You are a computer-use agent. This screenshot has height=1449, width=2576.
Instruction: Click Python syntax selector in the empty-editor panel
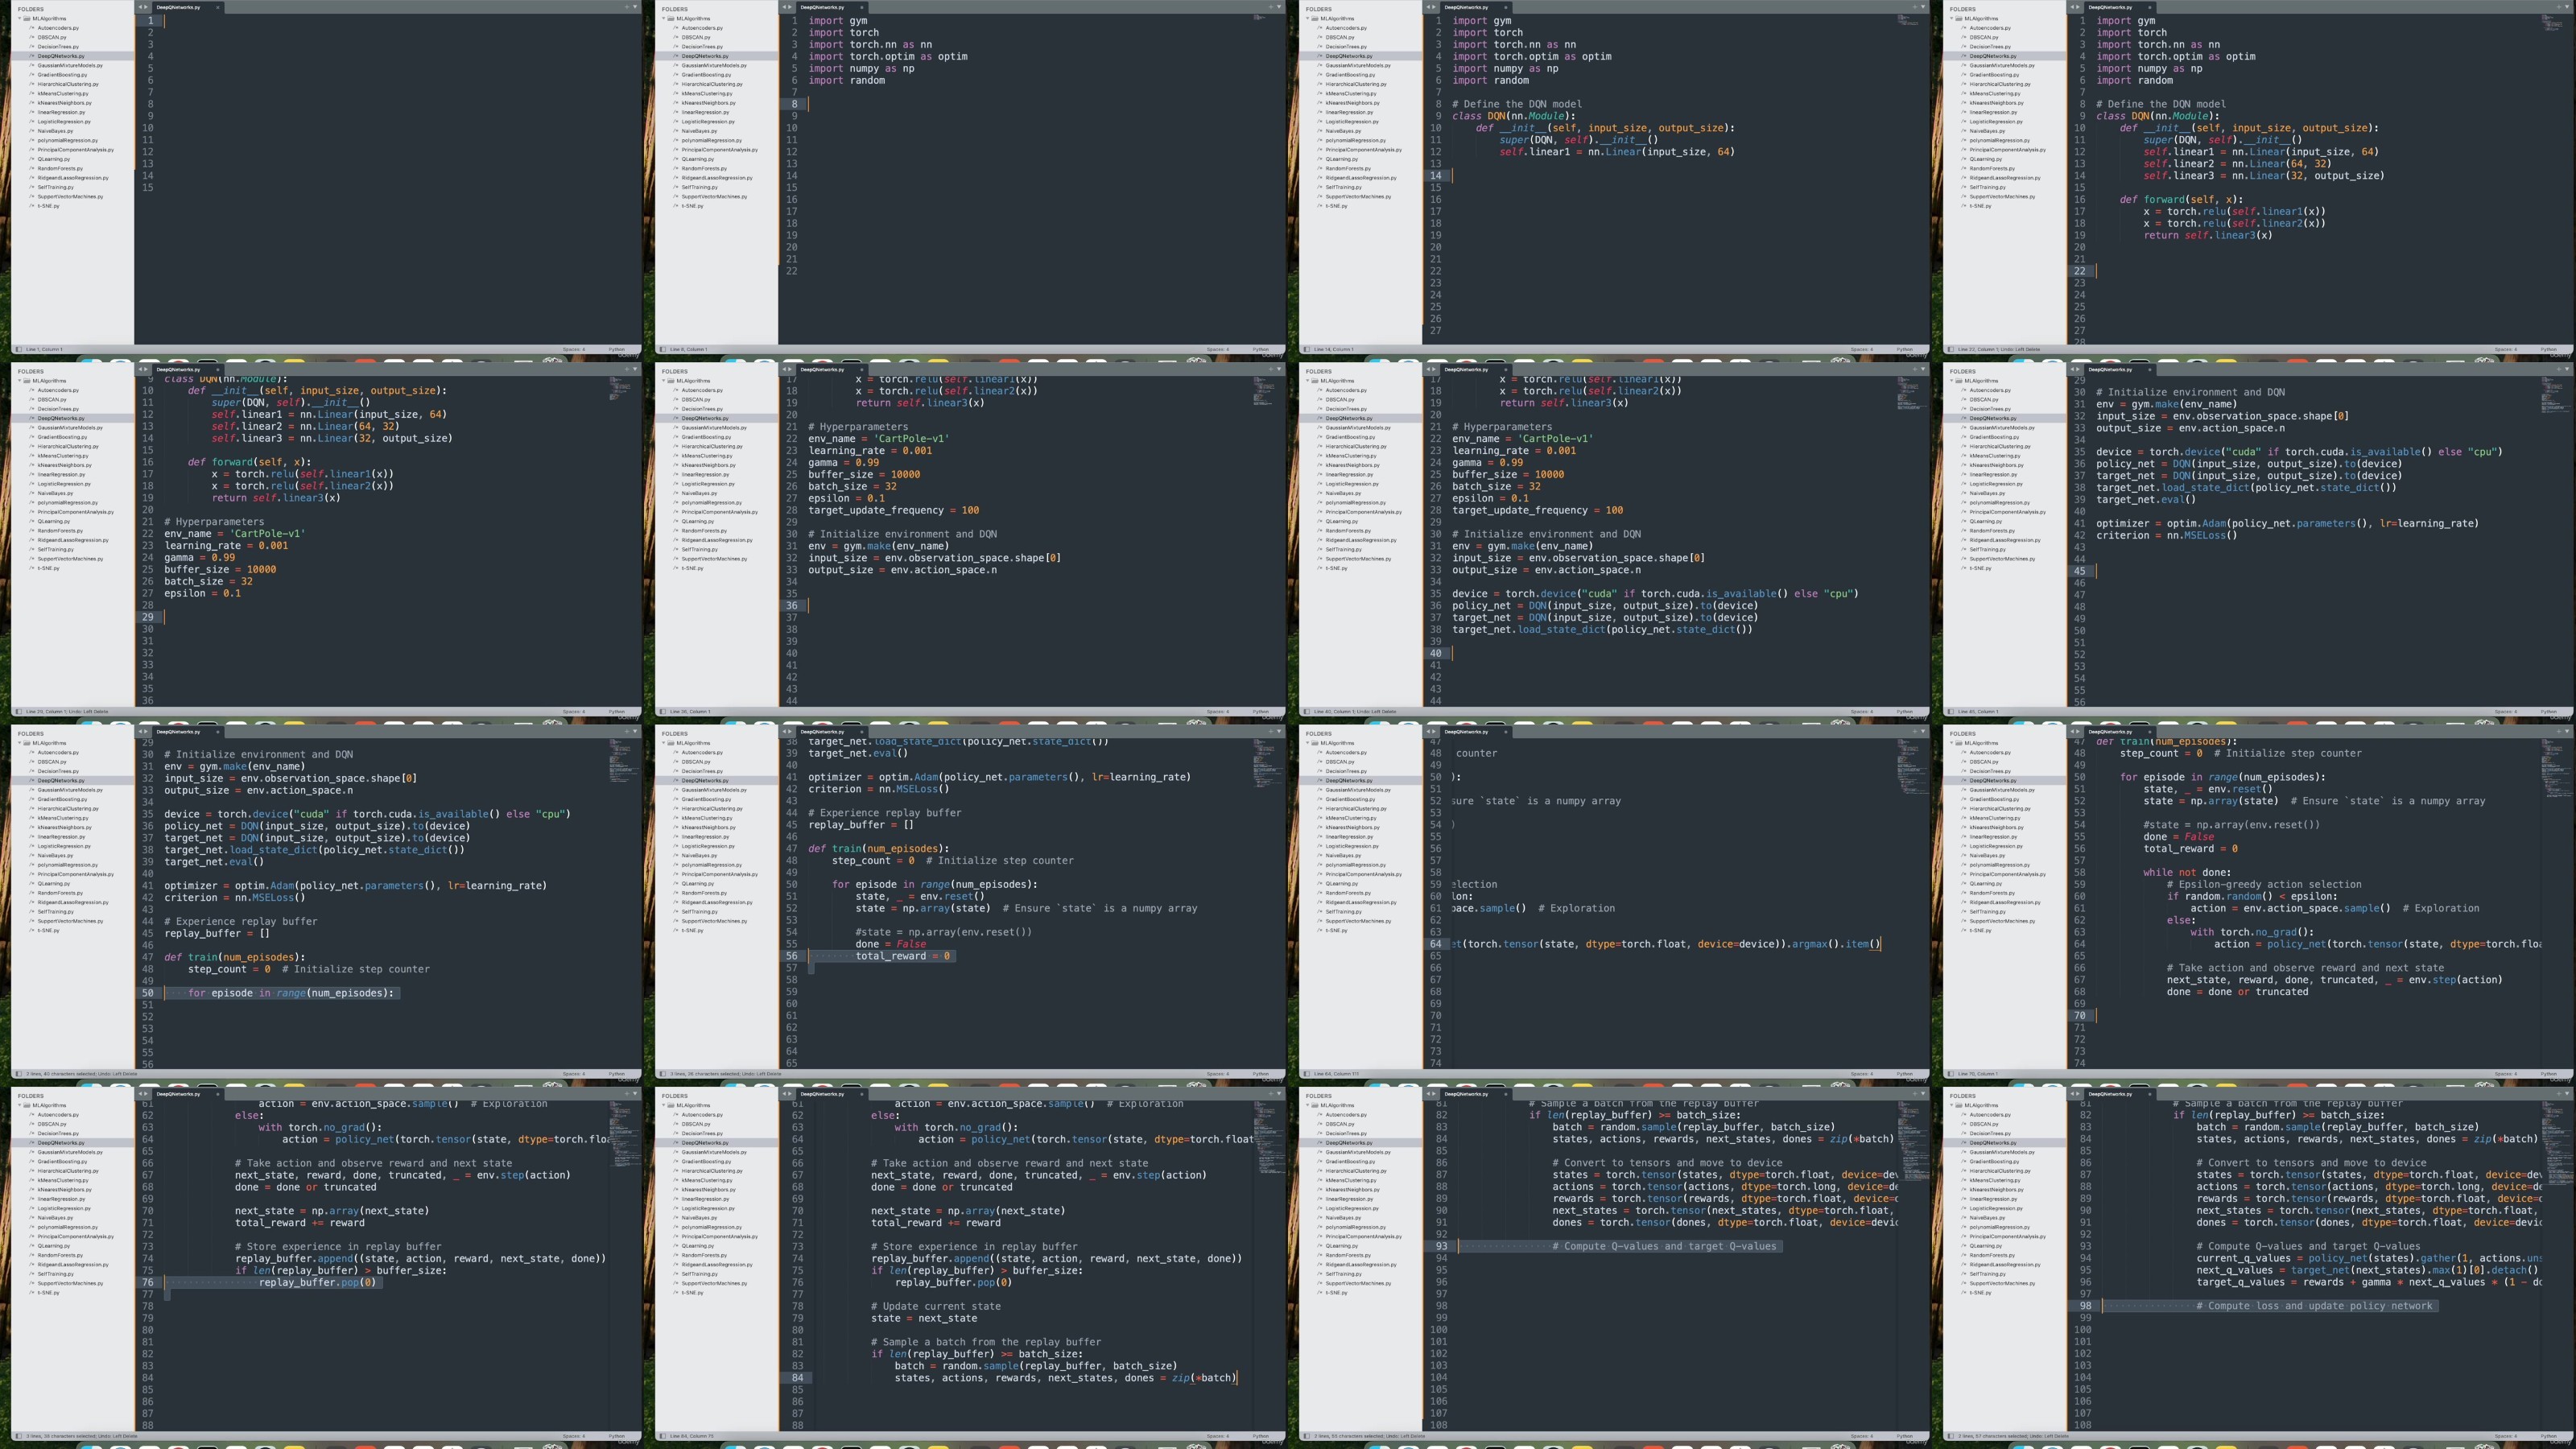[x=617, y=349]
